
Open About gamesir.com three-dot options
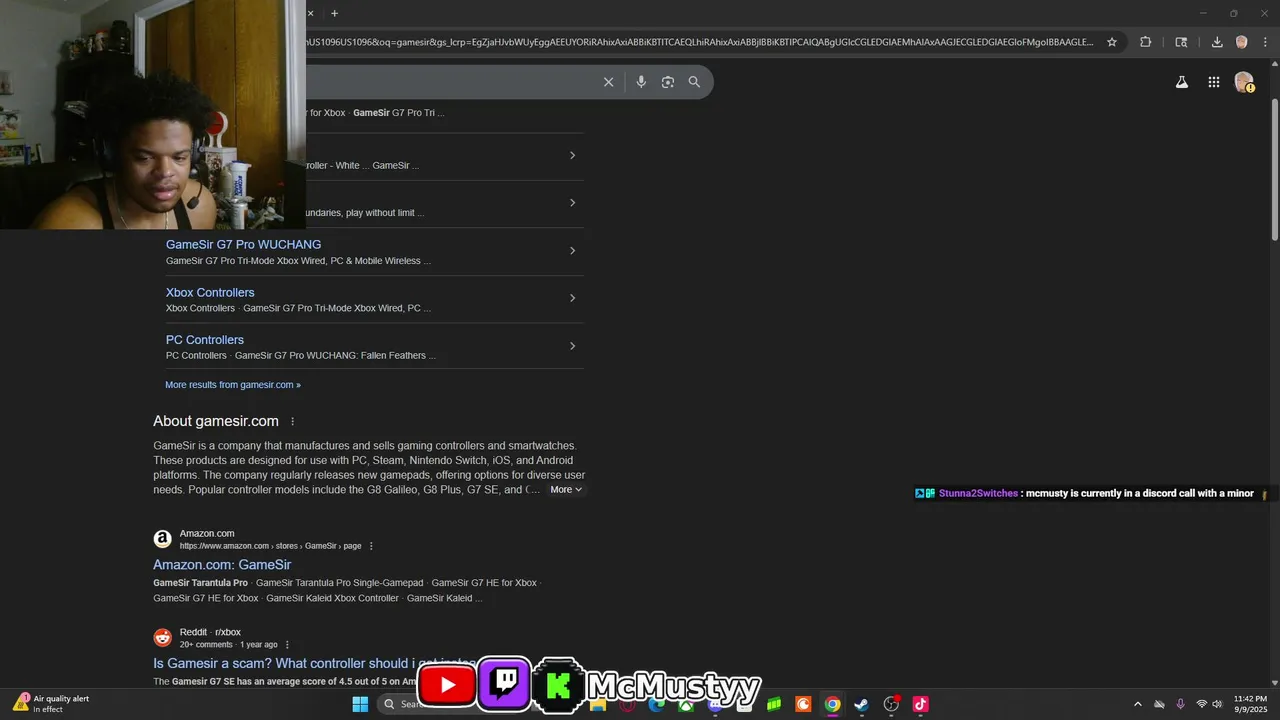292,421
